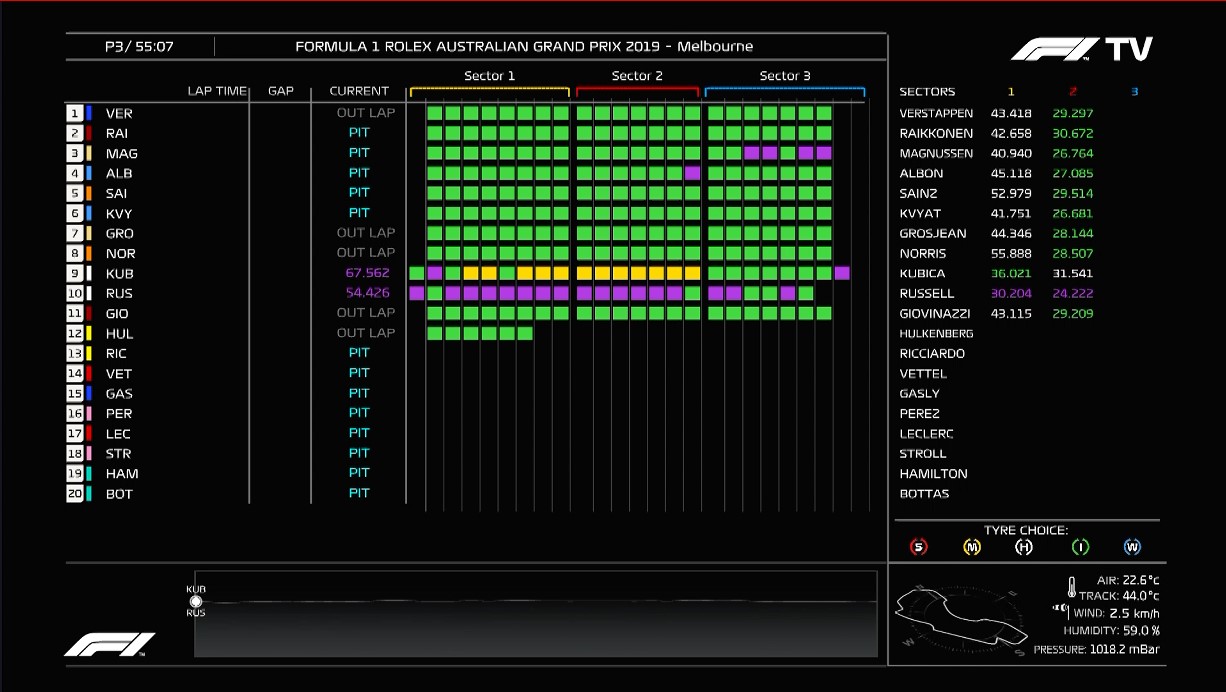Click the CURRENT column header
The height and width of the screenshot is (692, 1226).
pyautogui.click(x=359, y=91)
